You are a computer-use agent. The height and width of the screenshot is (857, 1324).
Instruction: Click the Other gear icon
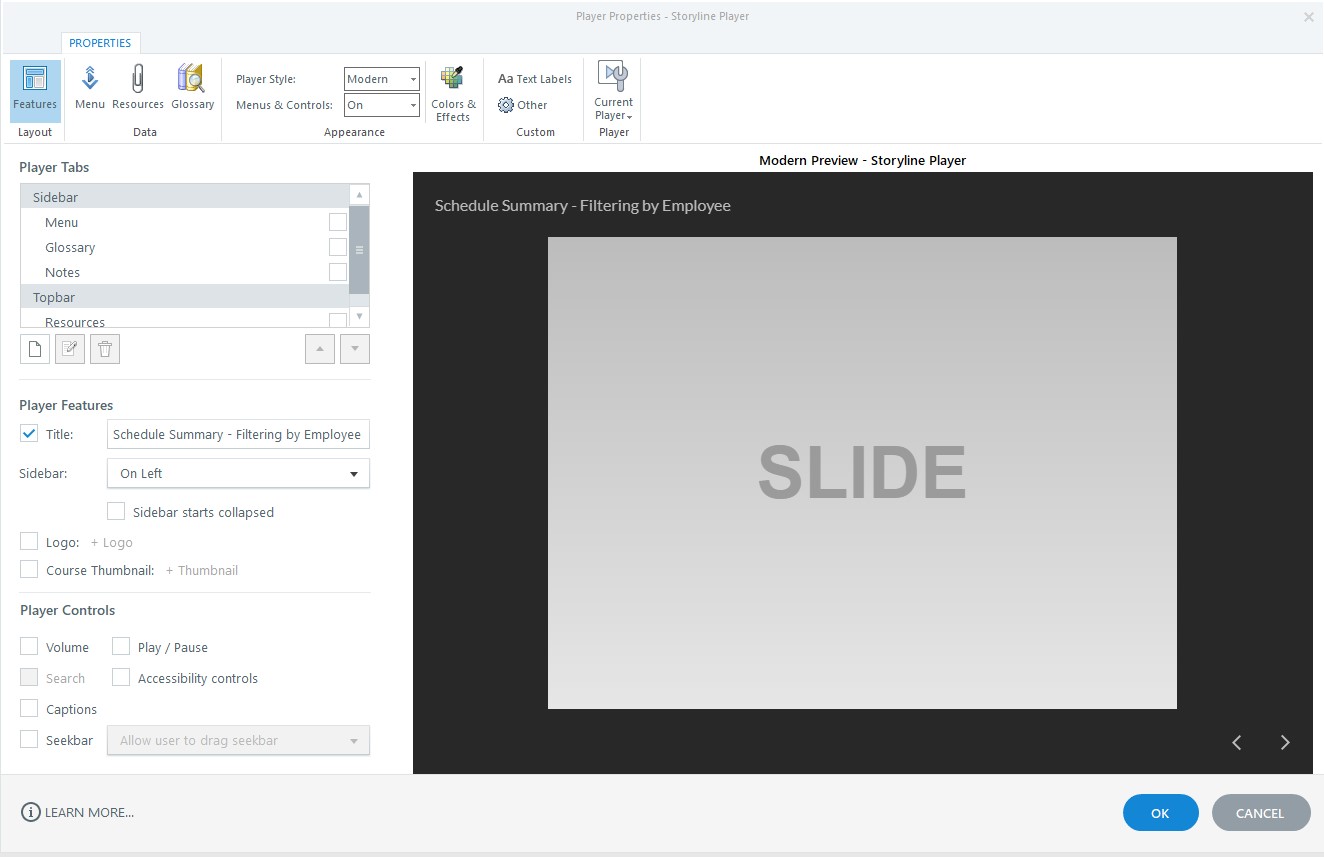click(x=506, y=105)
